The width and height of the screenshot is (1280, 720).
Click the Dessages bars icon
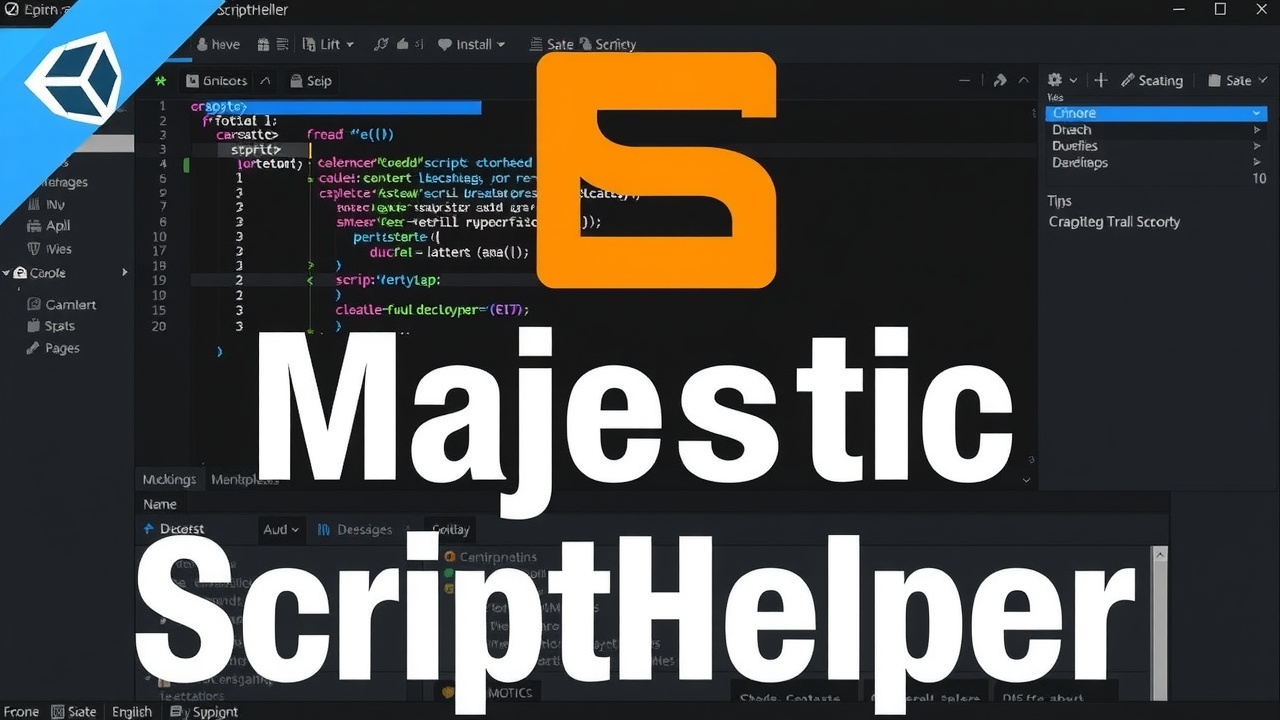pyautogui.click(x=324, y=529)
